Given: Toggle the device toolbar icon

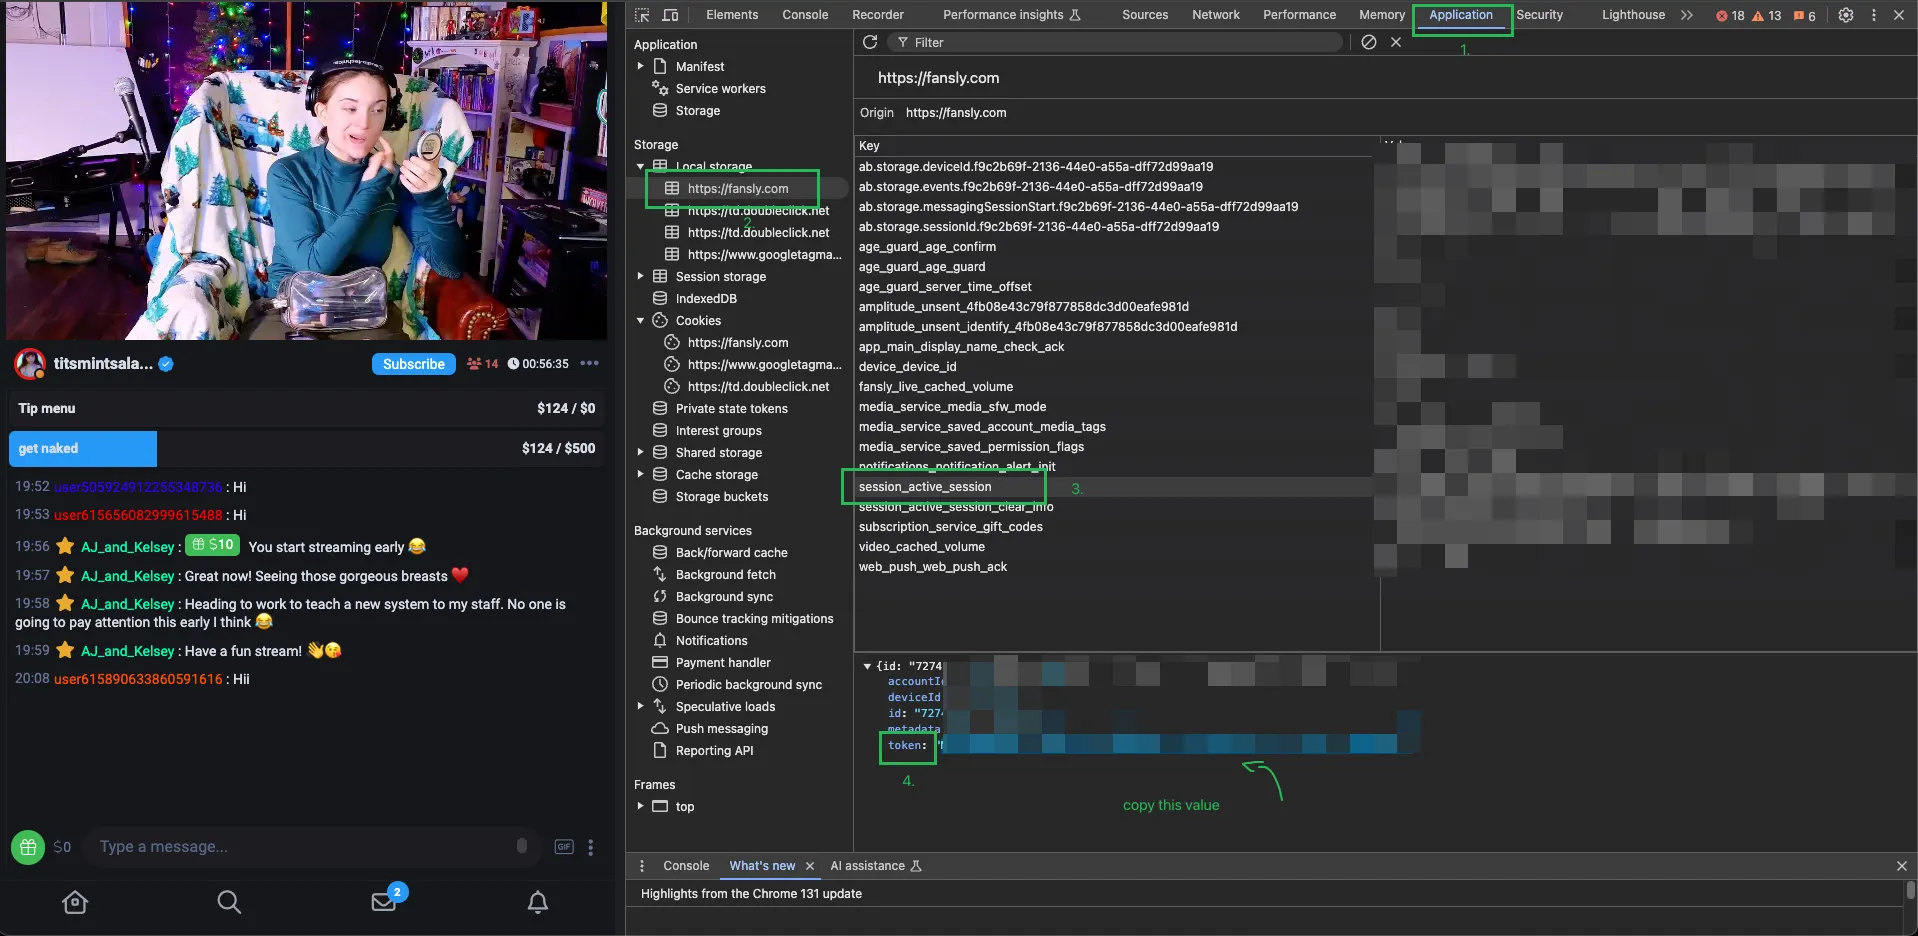Looking at the screenshot, I should coord(670,15).
